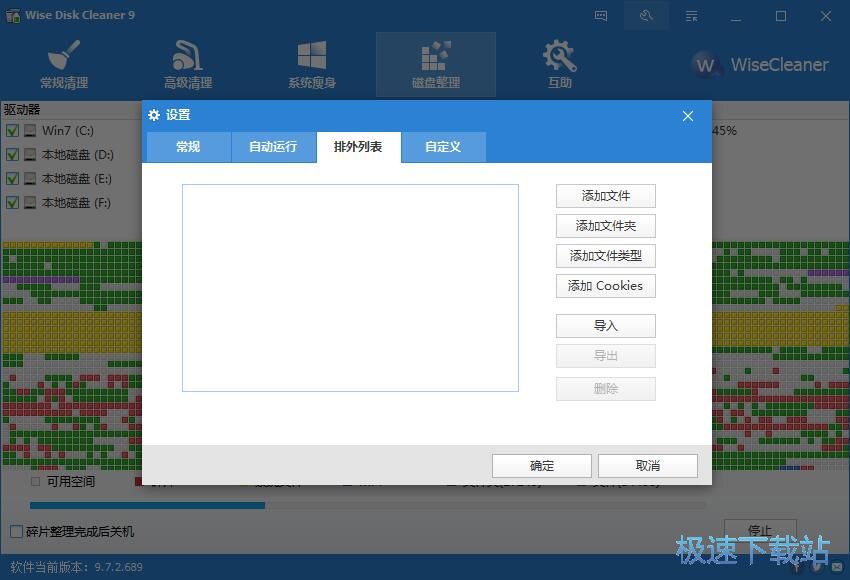The height and width of the screenshot is (580, 850).
Task: Open the 高级清理 advanced cleaner
Action: pyautogui.click(x=188, y=64)
